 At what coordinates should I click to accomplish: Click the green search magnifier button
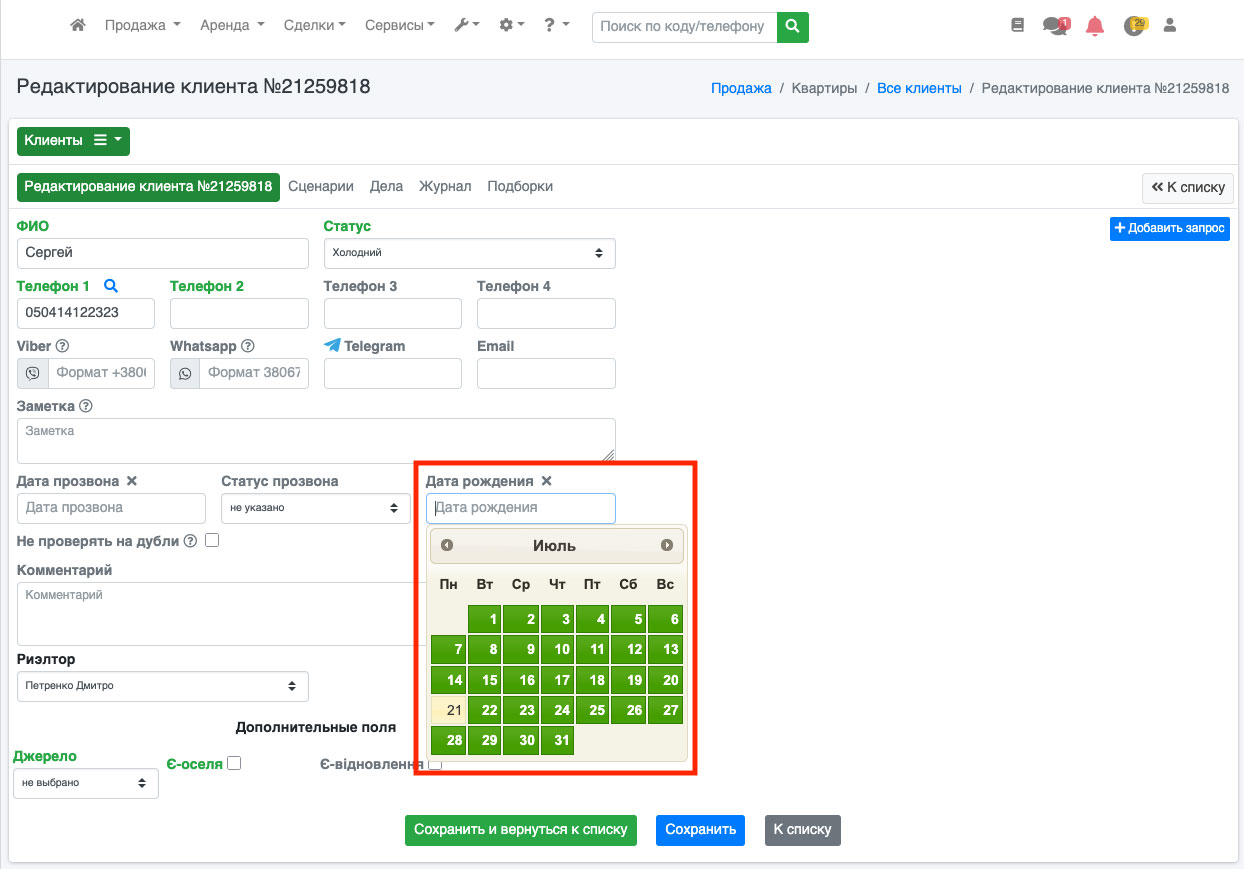[793, 27]
